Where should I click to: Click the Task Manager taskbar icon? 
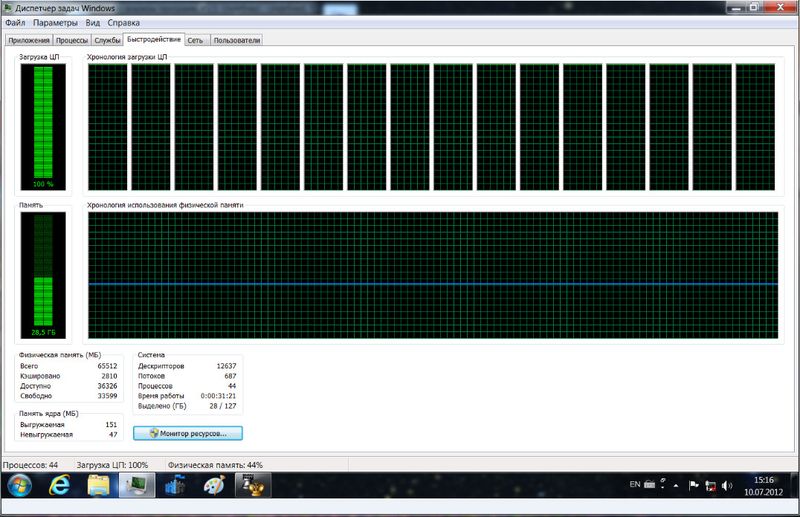pos(137,485)
